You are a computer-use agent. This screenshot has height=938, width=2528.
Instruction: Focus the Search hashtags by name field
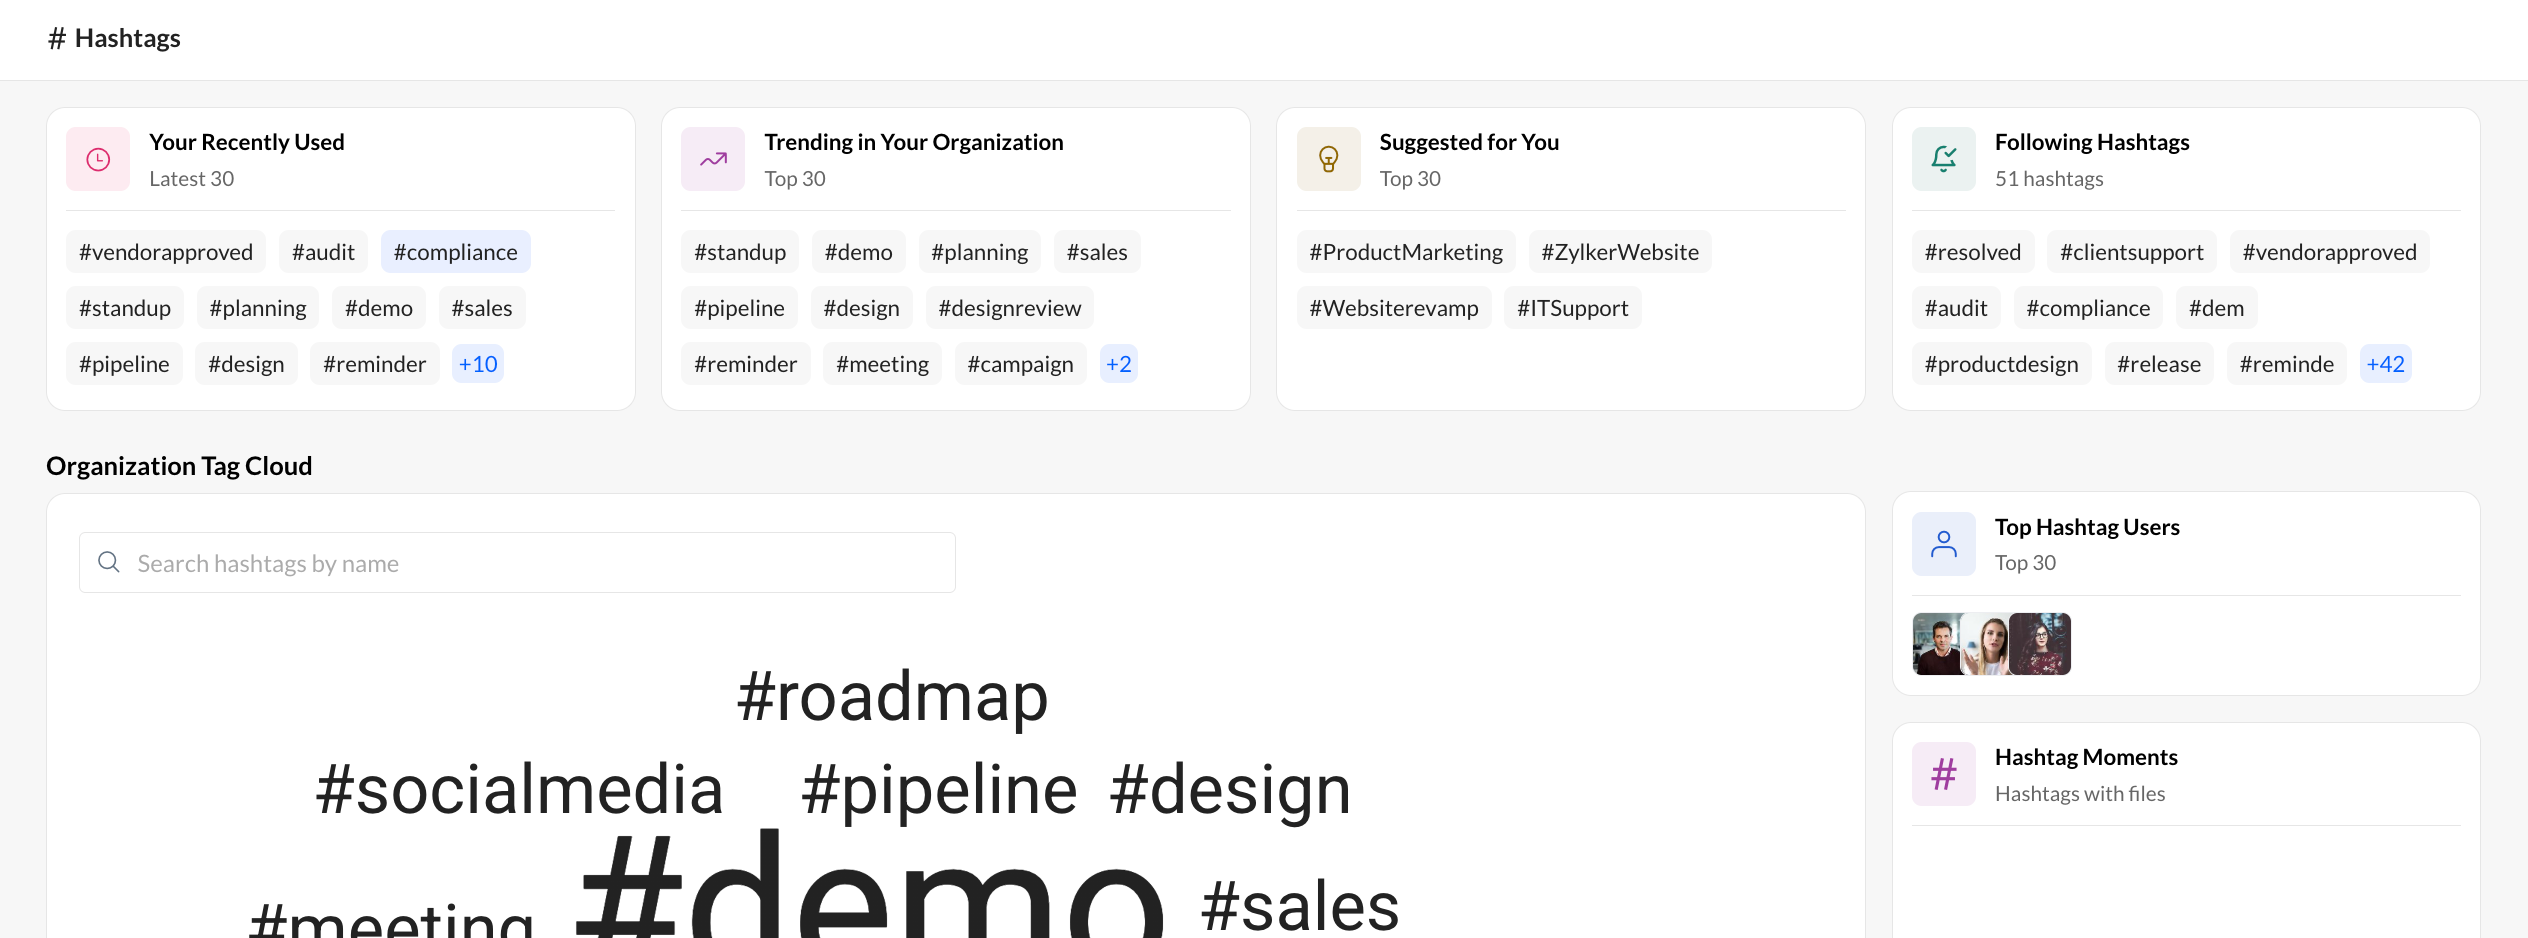coord(517,562)
